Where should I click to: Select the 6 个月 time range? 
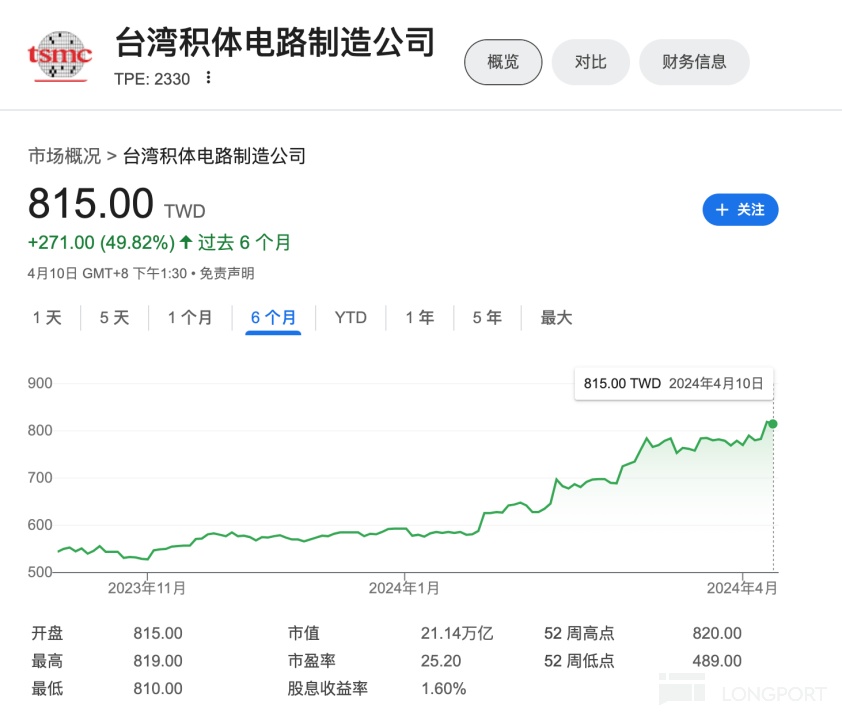click(x=273, y=318)
